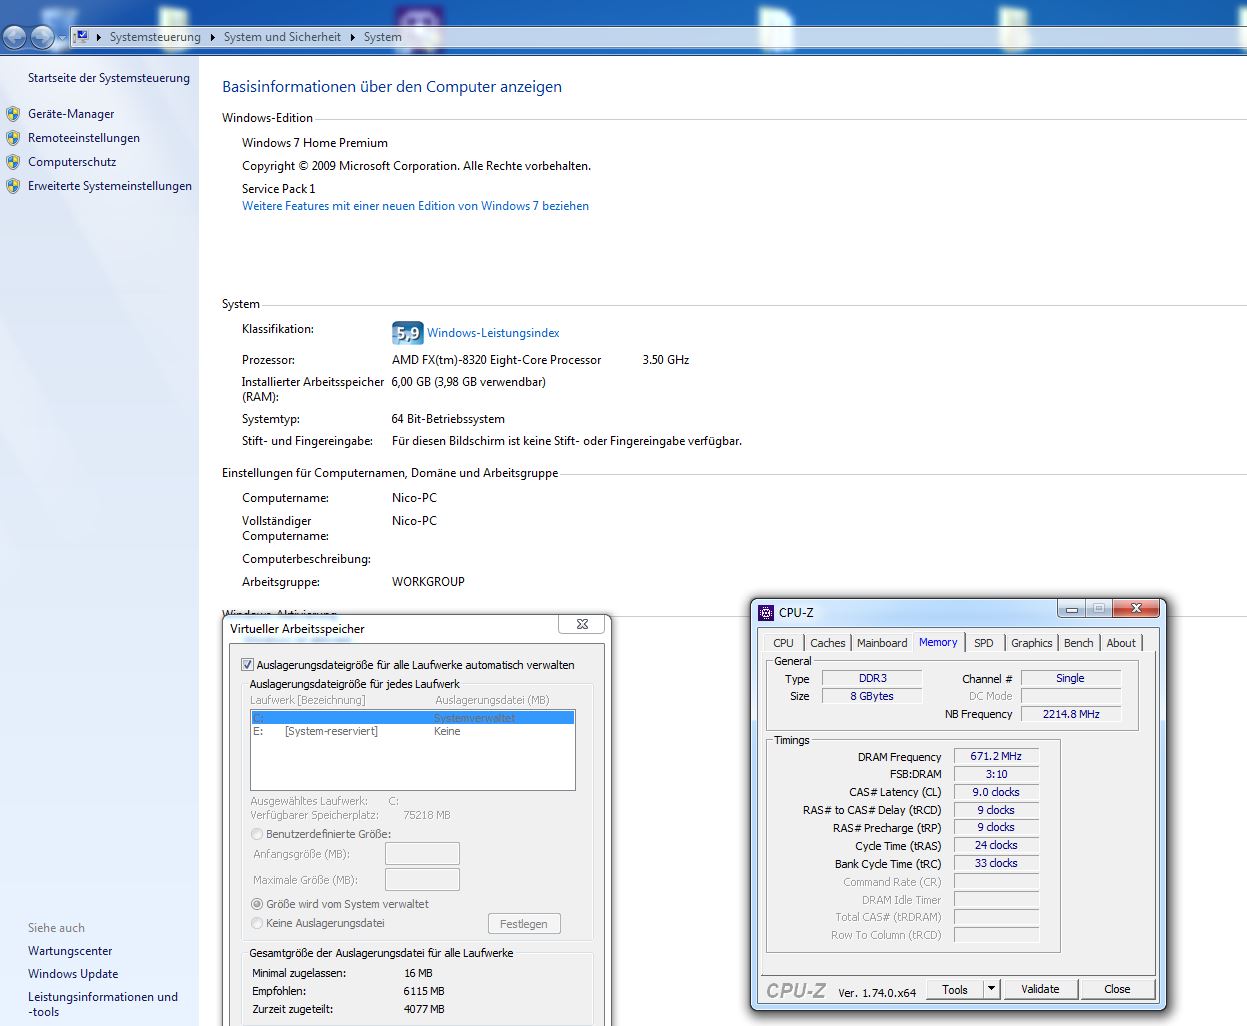Screen dimensions: 1247x1026
Task: Open the Control Panel icon in address bar
Action: (x=82, y=36)
